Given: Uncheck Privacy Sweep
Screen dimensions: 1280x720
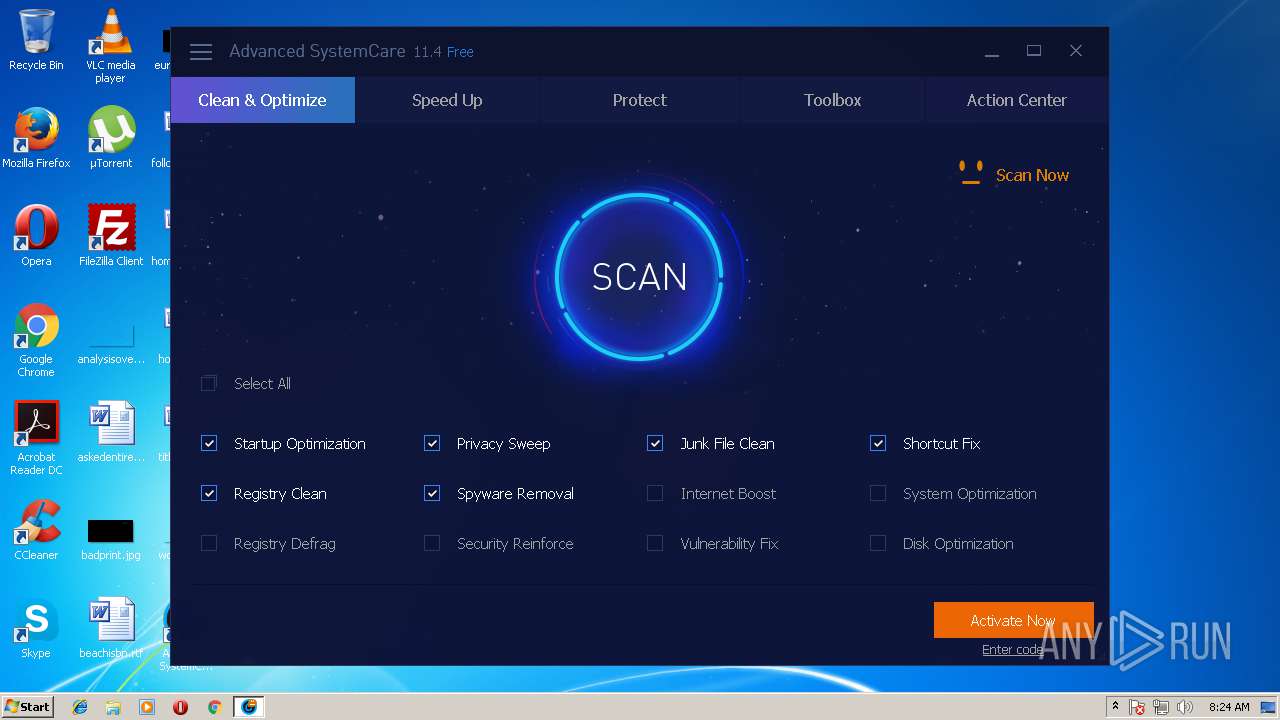Looking at the screenshot, I should point(432,443).
